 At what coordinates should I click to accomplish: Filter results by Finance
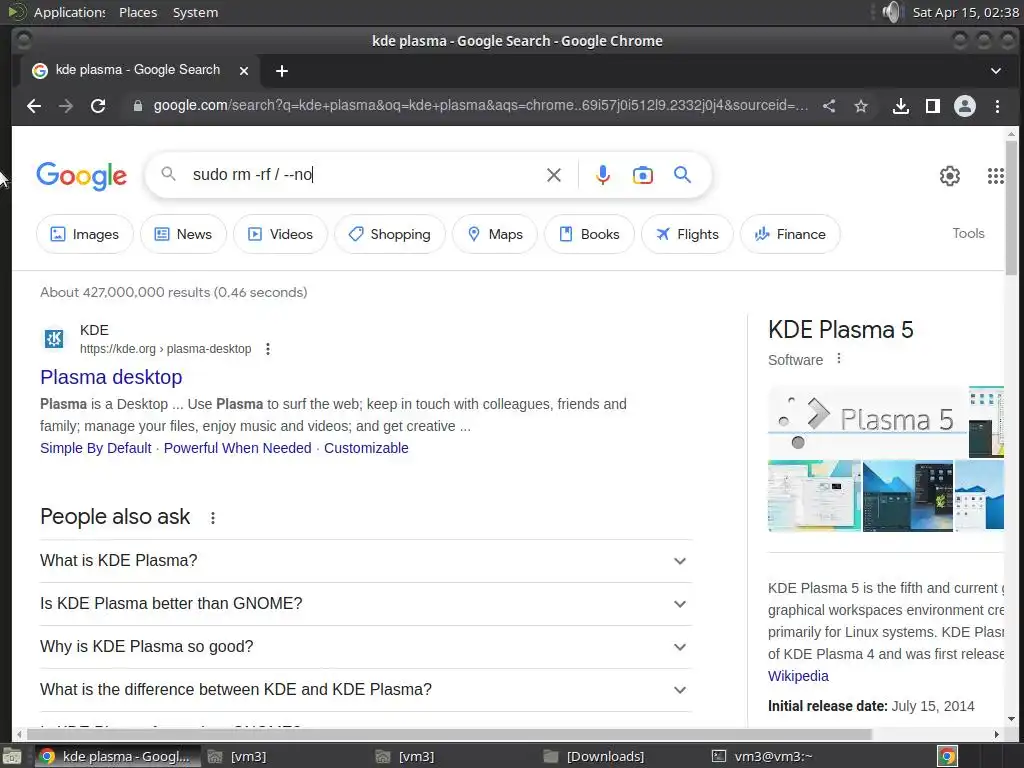[x=790, y=234]
